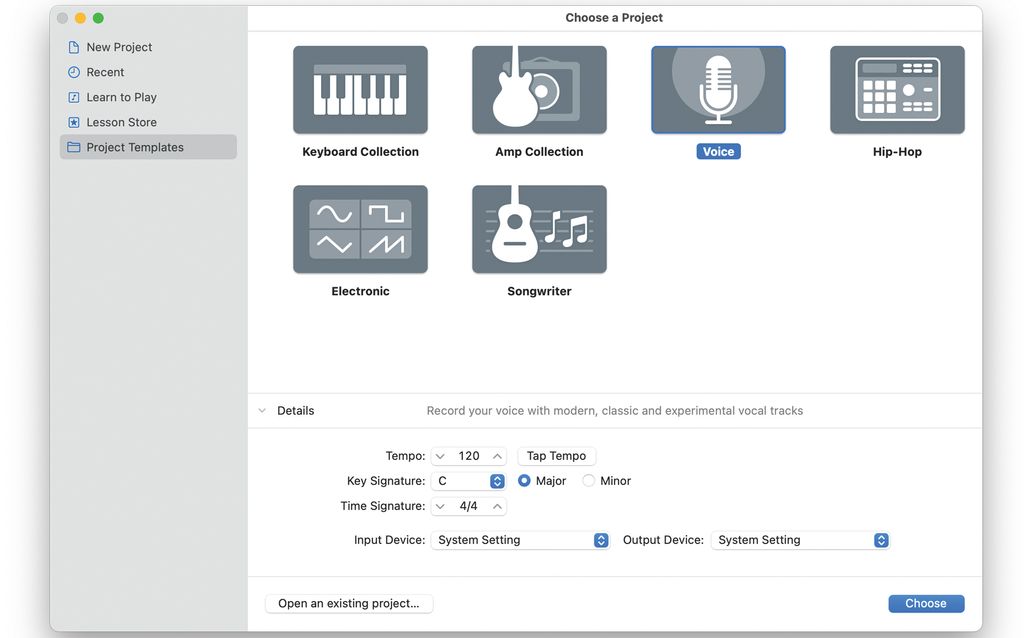Open the Amp Collection template

tap(538, 88)
